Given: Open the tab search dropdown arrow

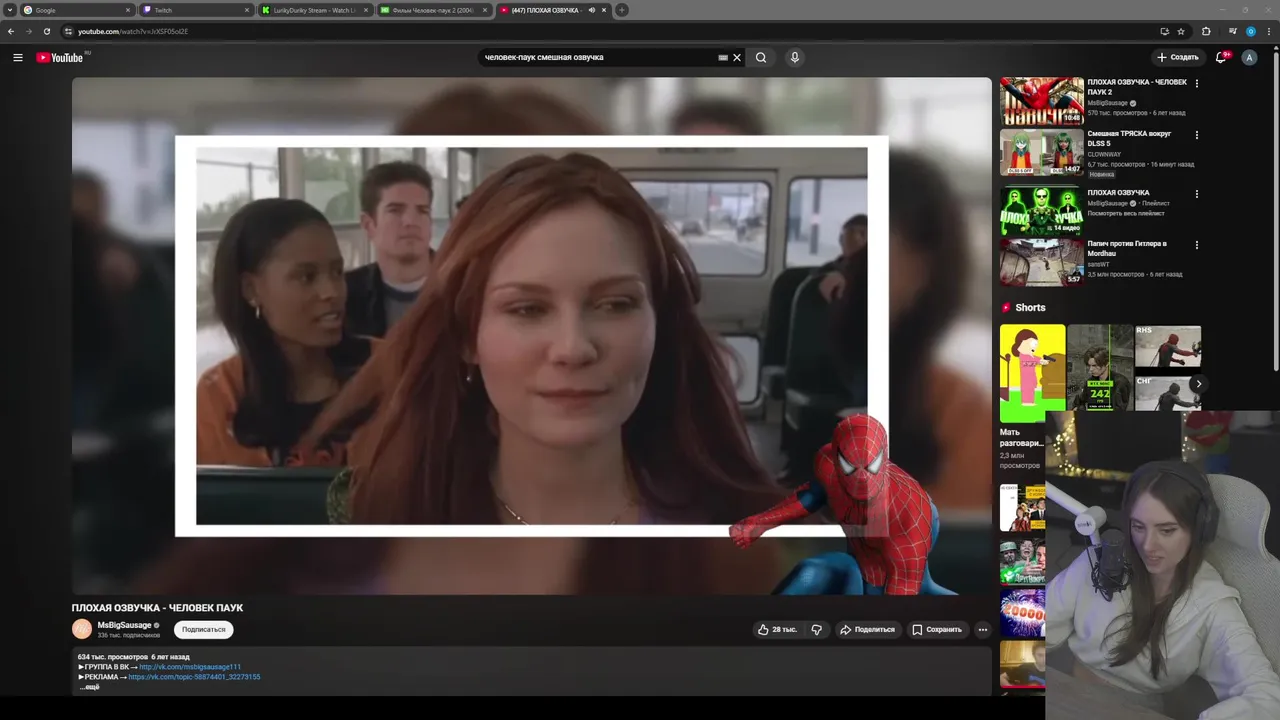Looking at the screenshot, I should [10, 10].
